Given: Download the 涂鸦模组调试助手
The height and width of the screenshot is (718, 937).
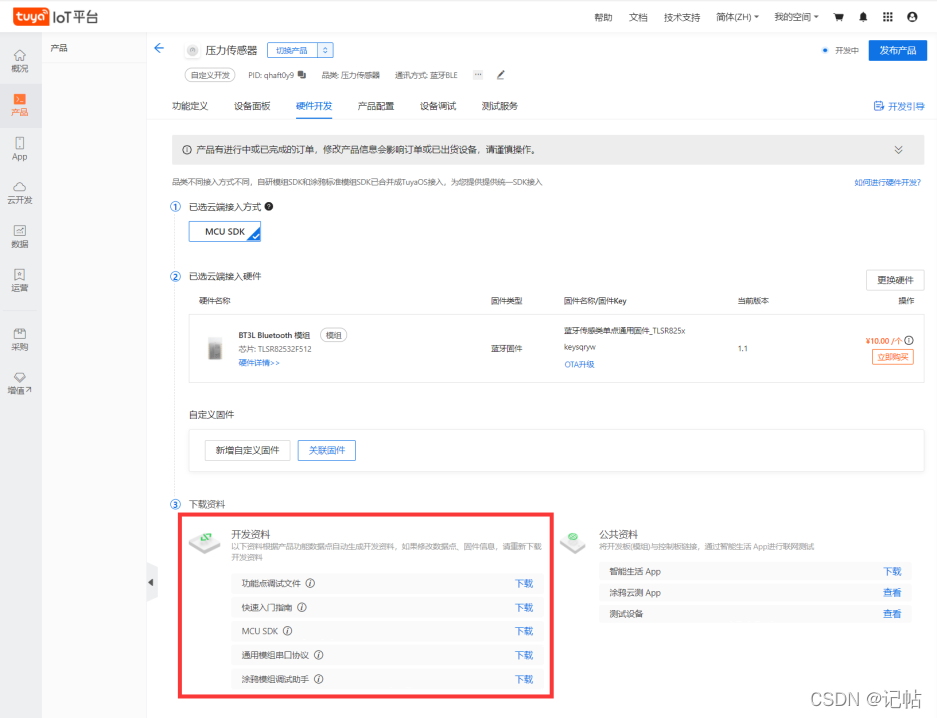Looking at the screenshot, I should (524, 679).
